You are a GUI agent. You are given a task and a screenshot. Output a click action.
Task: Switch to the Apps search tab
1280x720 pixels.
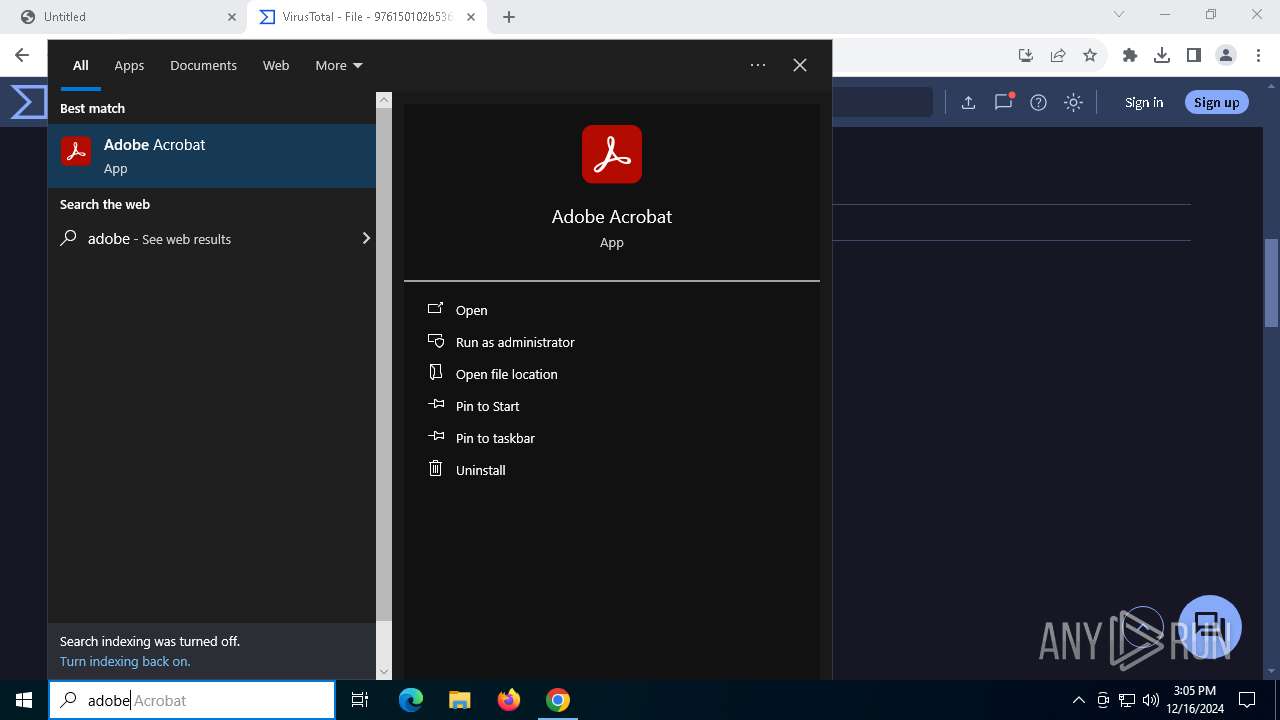pyautogui.click(x=129, y=65)
